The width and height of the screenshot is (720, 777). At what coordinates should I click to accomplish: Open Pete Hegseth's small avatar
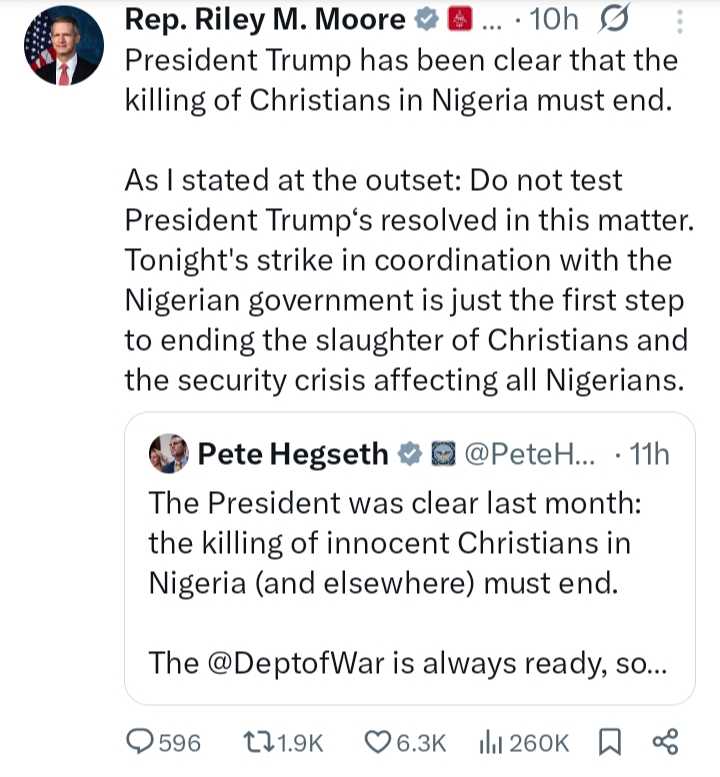[x=168, y=454]
